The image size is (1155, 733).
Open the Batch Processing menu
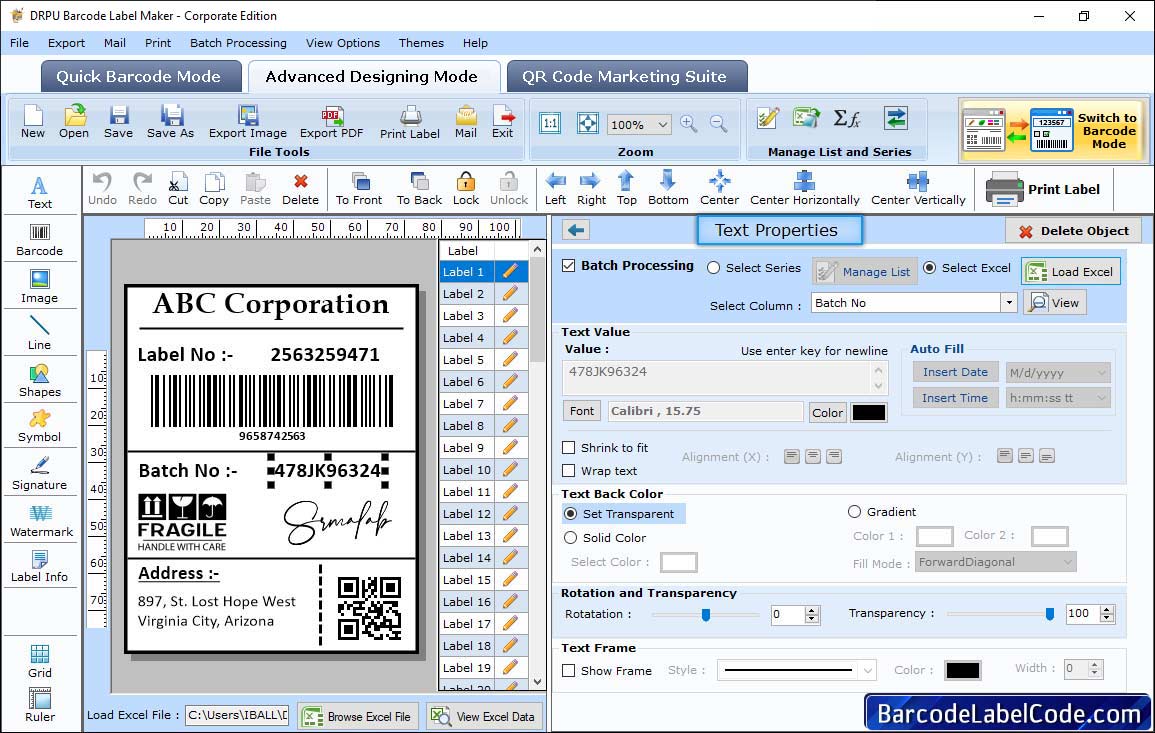tap(238, 43)
